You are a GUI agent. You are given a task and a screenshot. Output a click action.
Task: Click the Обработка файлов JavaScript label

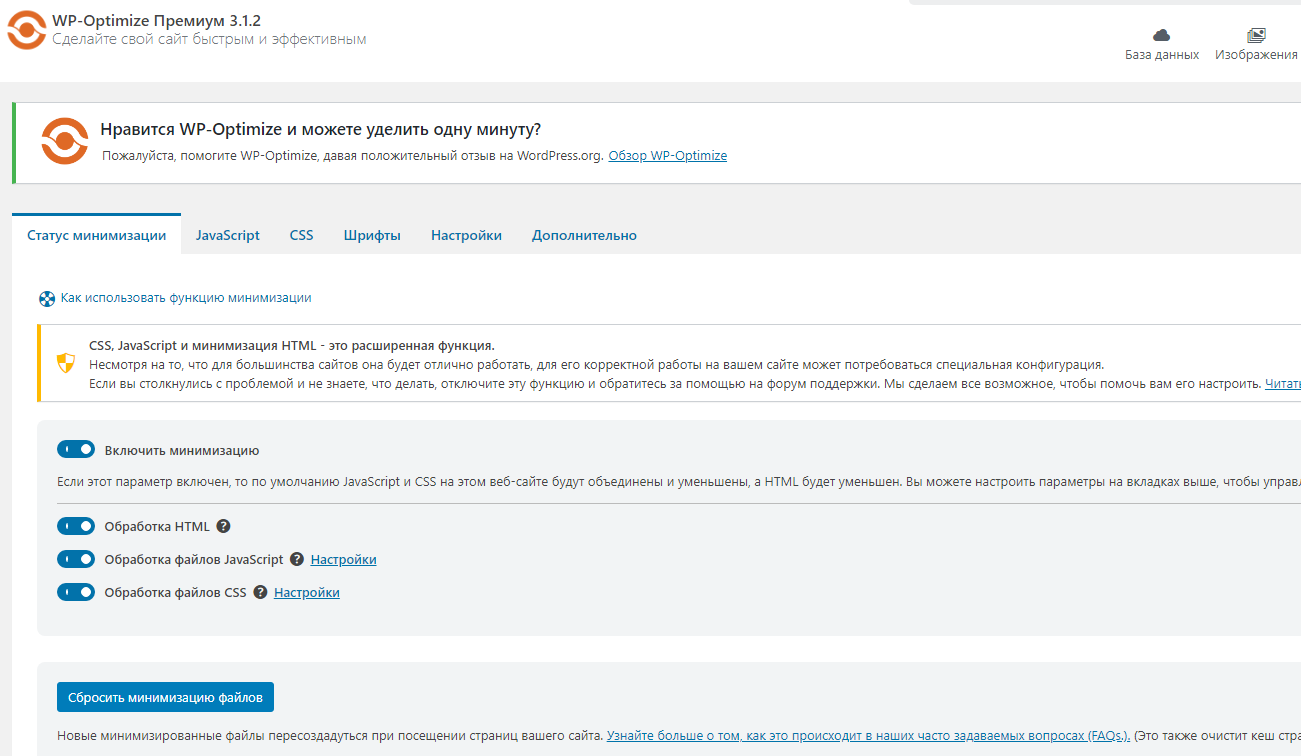tap(194, 559)
